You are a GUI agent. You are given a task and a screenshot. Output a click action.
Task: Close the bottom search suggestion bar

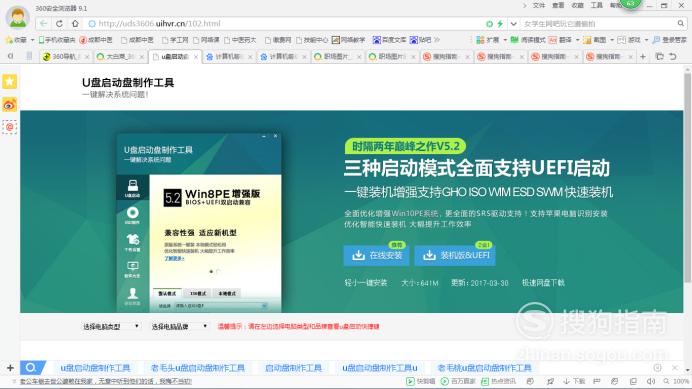click(675, 367)
